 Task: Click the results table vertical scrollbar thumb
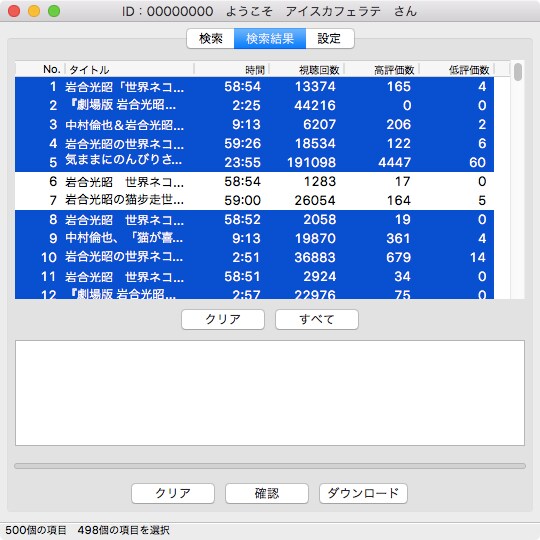coord(518,72)
